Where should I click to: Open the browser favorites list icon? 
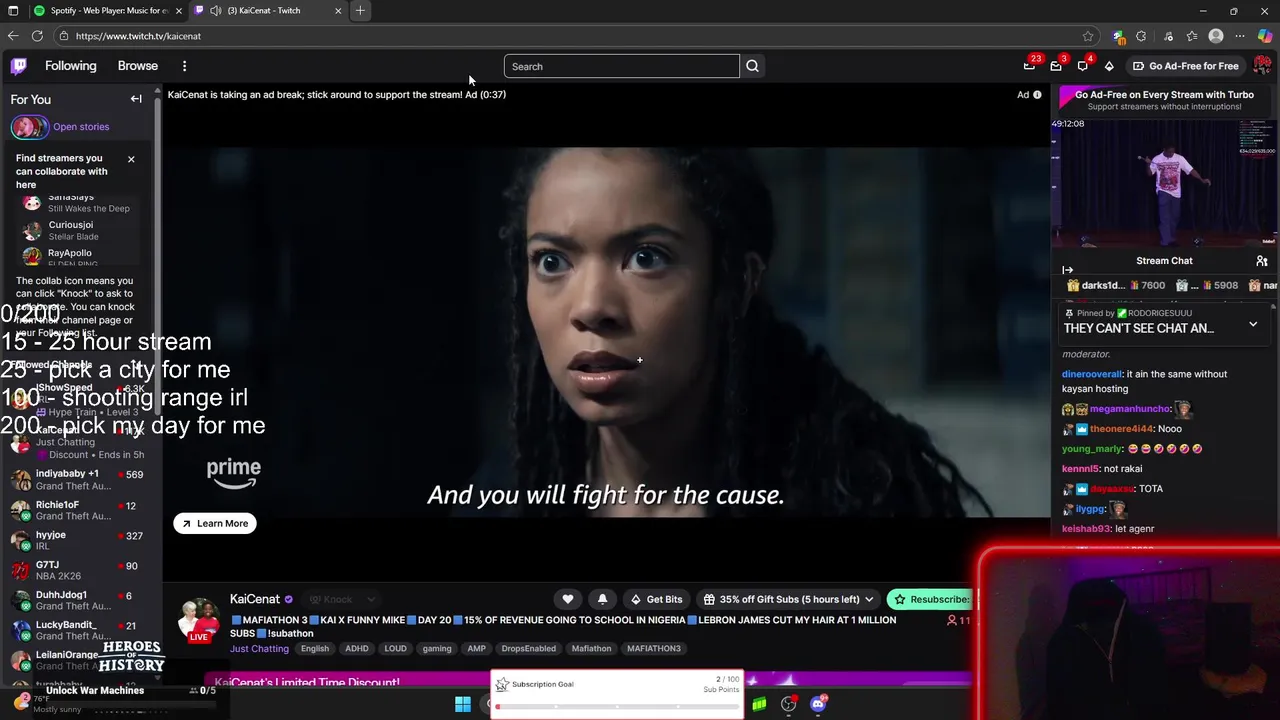1192,36
